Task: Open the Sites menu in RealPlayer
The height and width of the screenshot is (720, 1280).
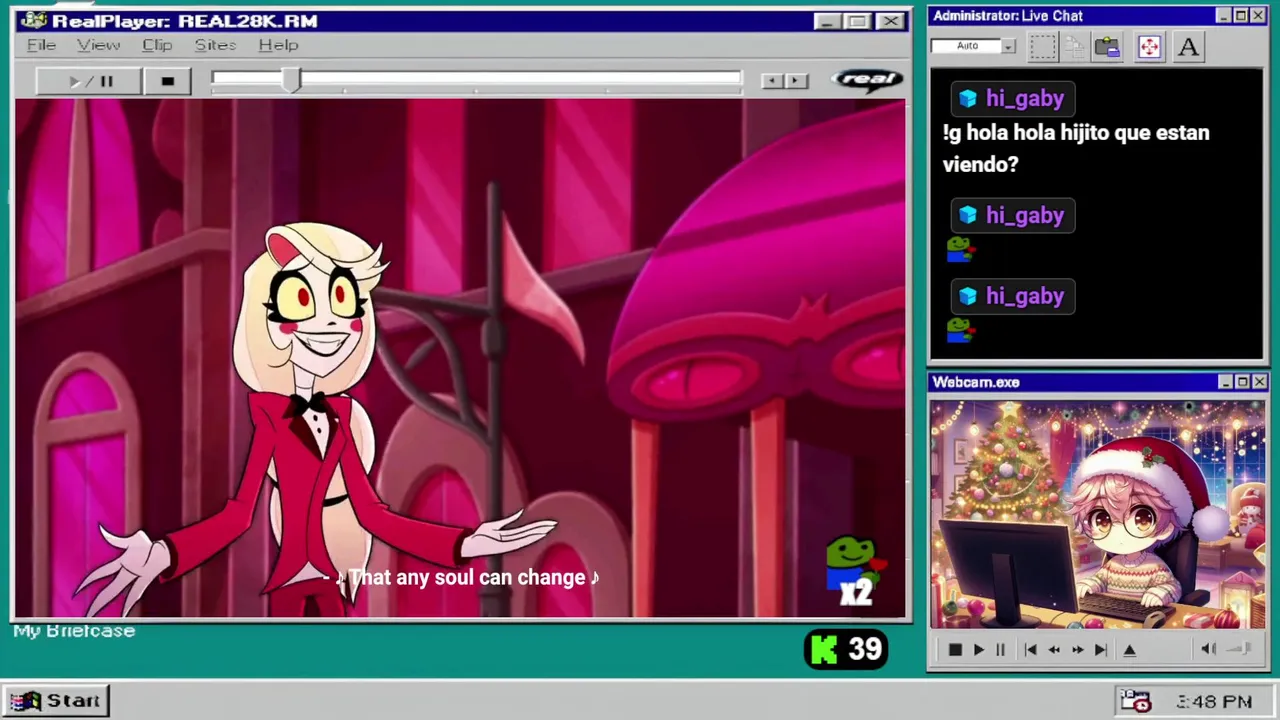Action: point(215,45)
